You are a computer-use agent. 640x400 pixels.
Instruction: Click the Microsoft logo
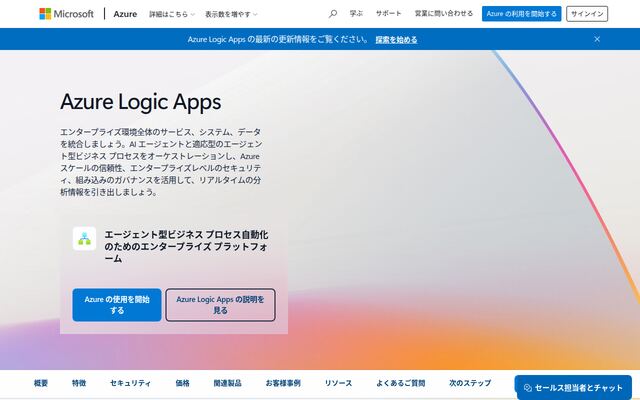click(66, 14)
